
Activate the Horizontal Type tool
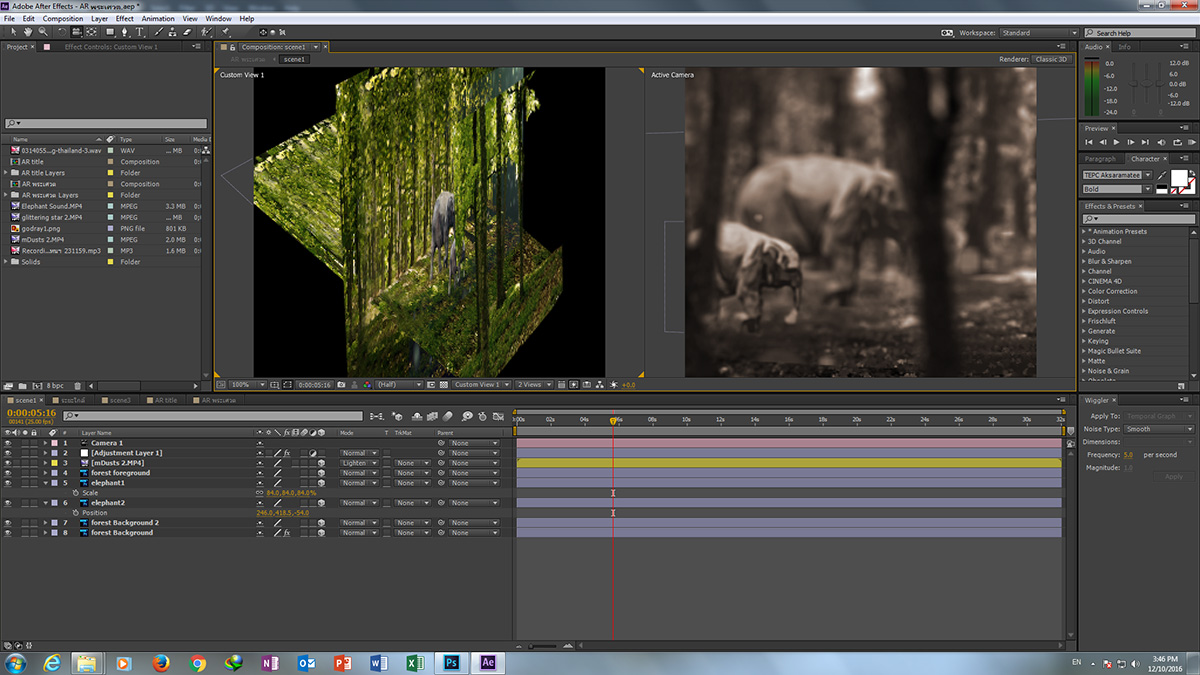tap(140, 32)
